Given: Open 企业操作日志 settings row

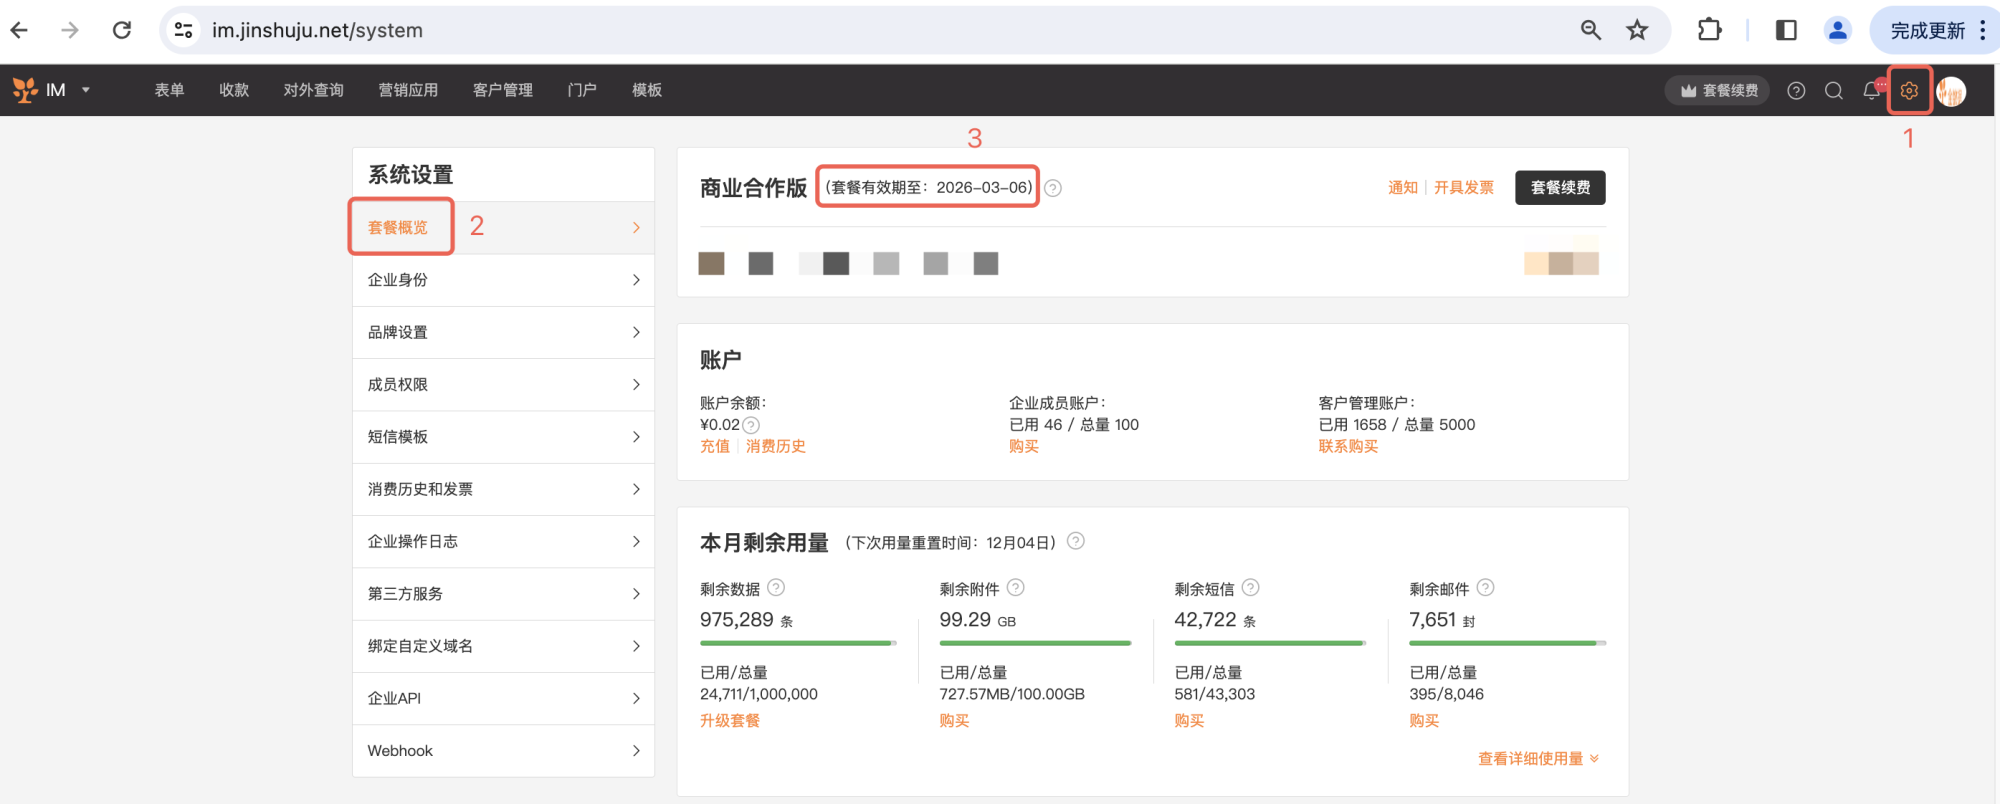Looking at the screenshot, I should tap(504, 542).
